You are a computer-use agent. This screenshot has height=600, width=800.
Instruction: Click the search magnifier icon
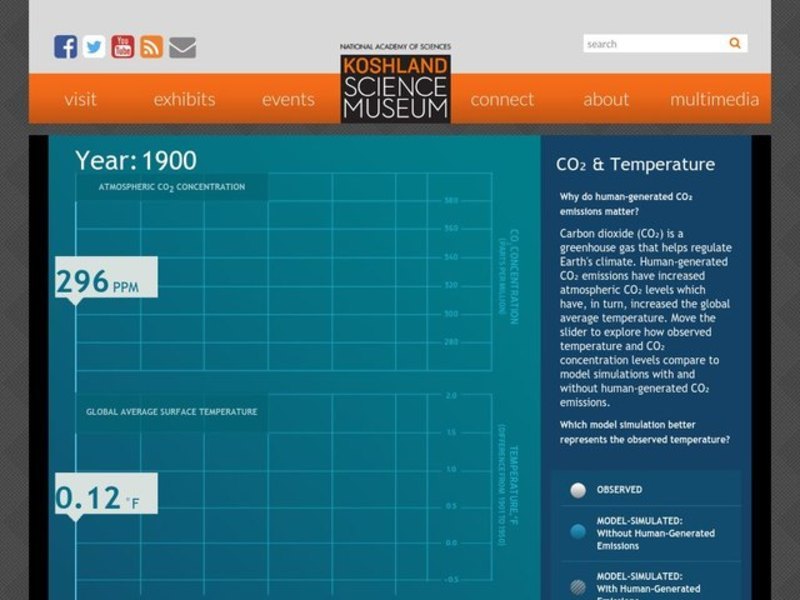tap(734, 44)
